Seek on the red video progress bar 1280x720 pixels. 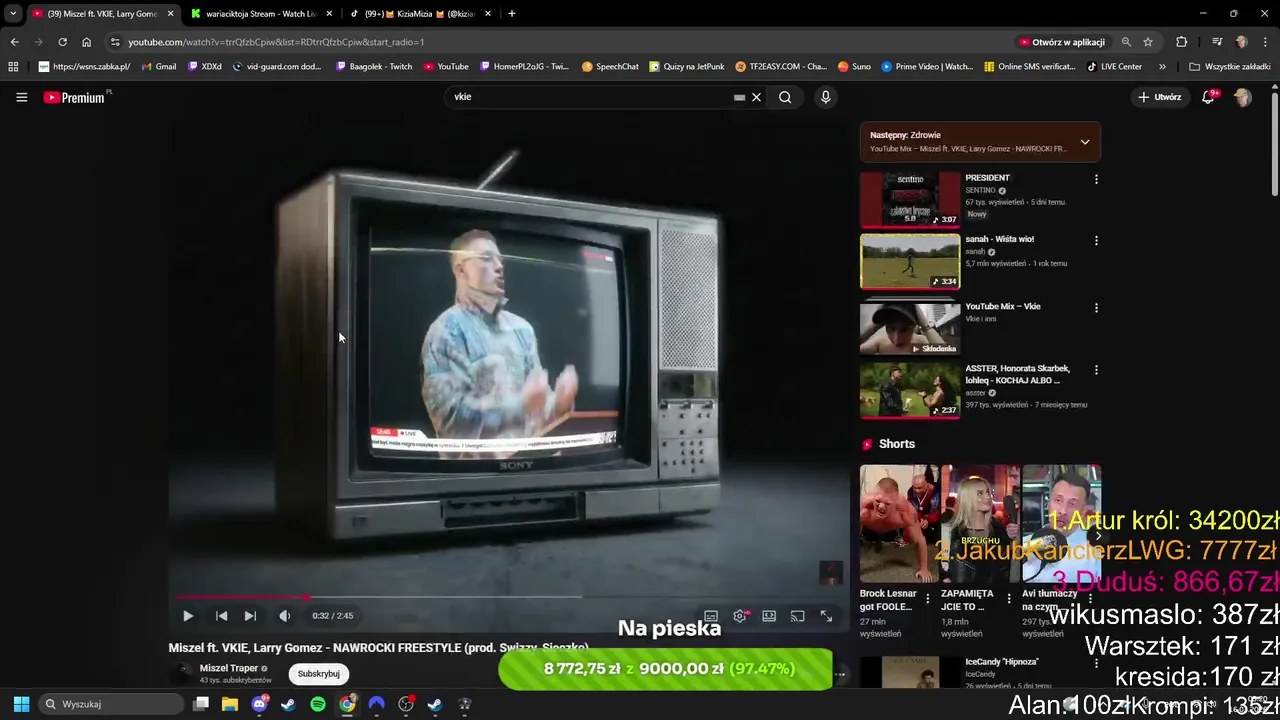508,597
